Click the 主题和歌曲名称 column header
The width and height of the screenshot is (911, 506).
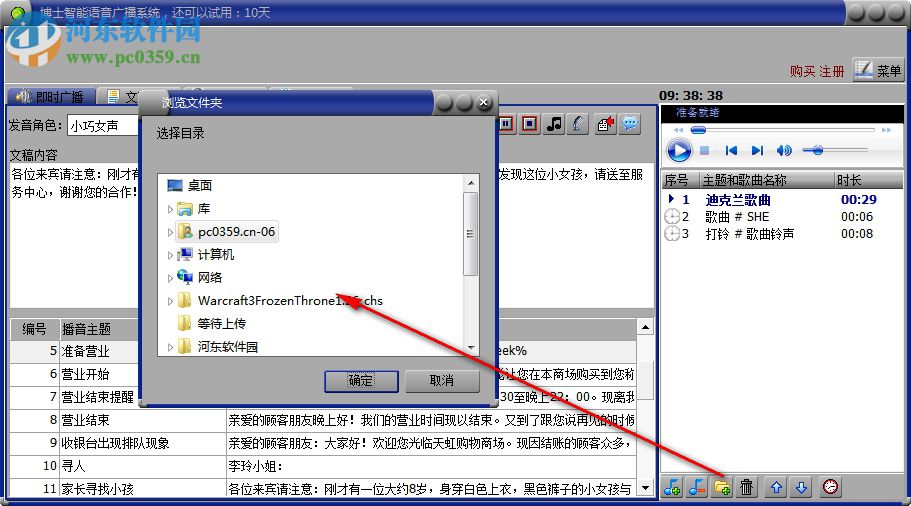tap(766, 180)
